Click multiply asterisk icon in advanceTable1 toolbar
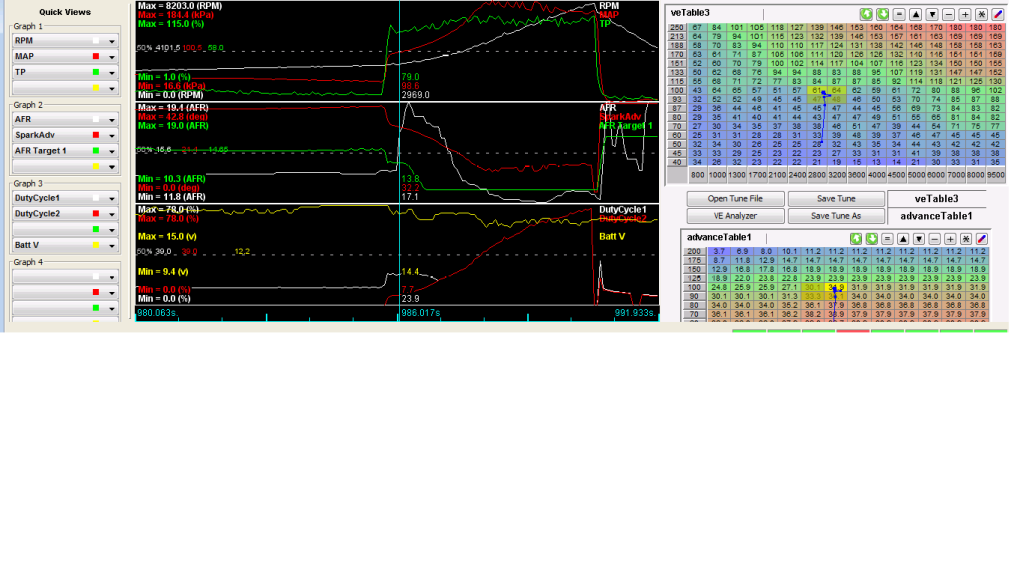The width and height of the screenshot is (1023, 575). (x=966, y=239)
